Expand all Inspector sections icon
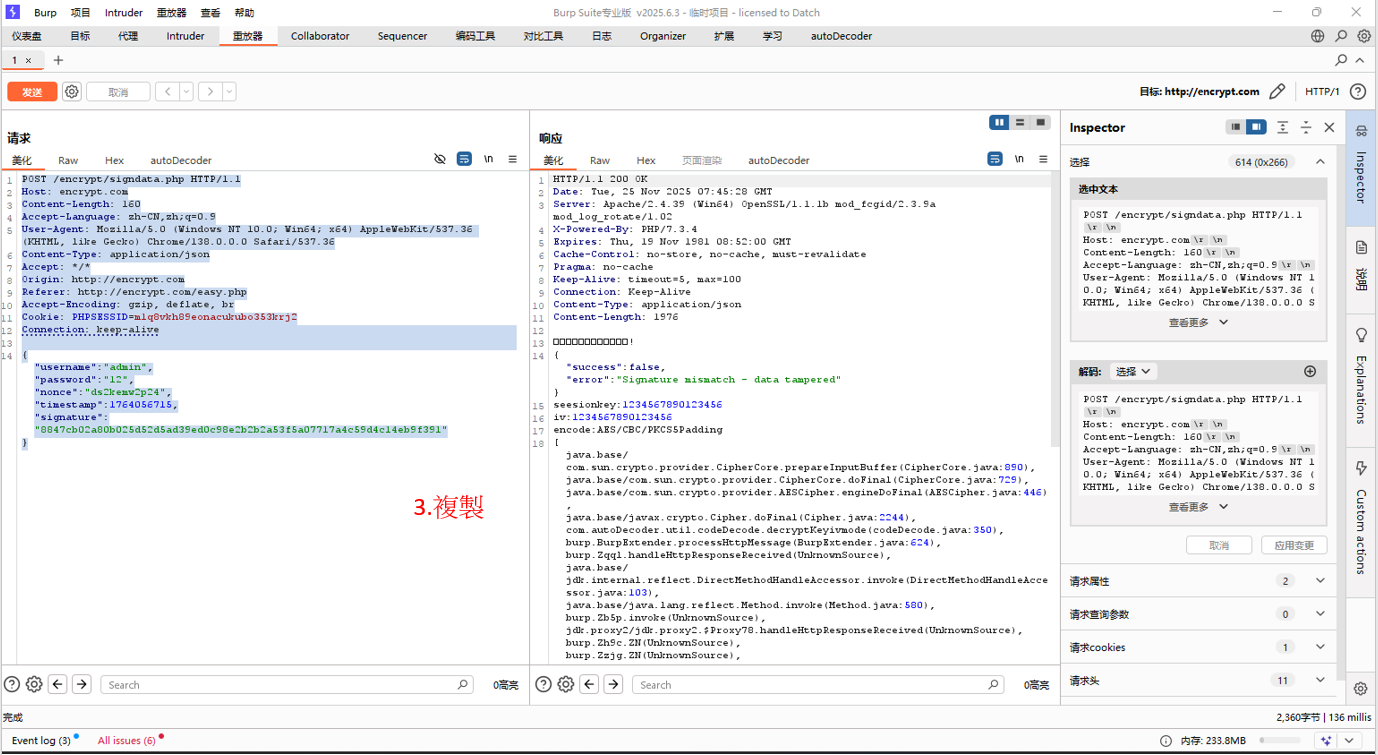This screenshot has height=755, width=1378. click(1283, 127)
